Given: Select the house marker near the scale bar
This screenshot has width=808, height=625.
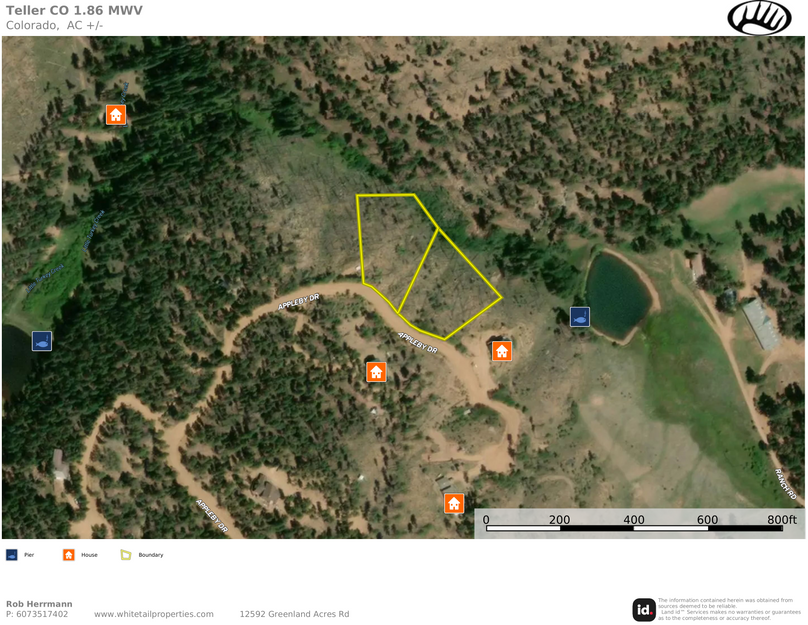Looking at the screenshot, I should tap(453, 503).
